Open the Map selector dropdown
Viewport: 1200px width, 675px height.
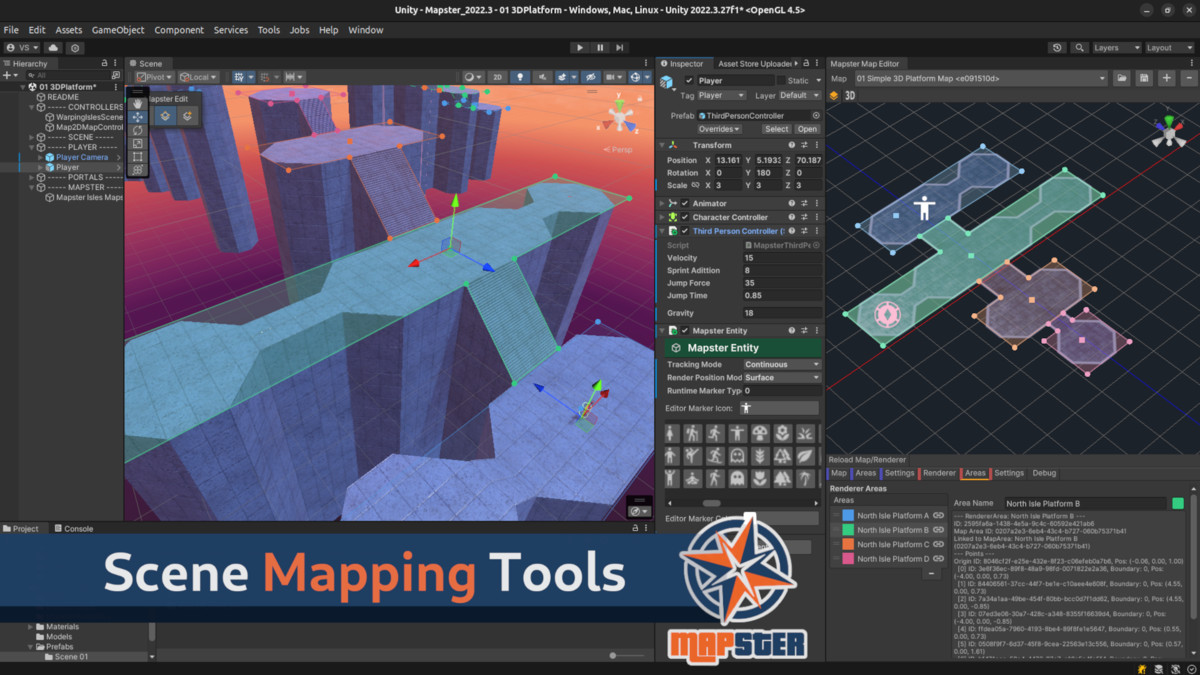pos(980,78)
